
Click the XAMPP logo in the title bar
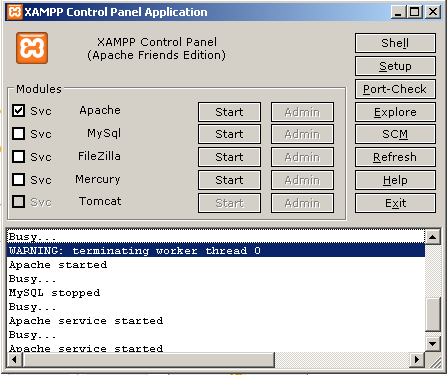(15, 12)
